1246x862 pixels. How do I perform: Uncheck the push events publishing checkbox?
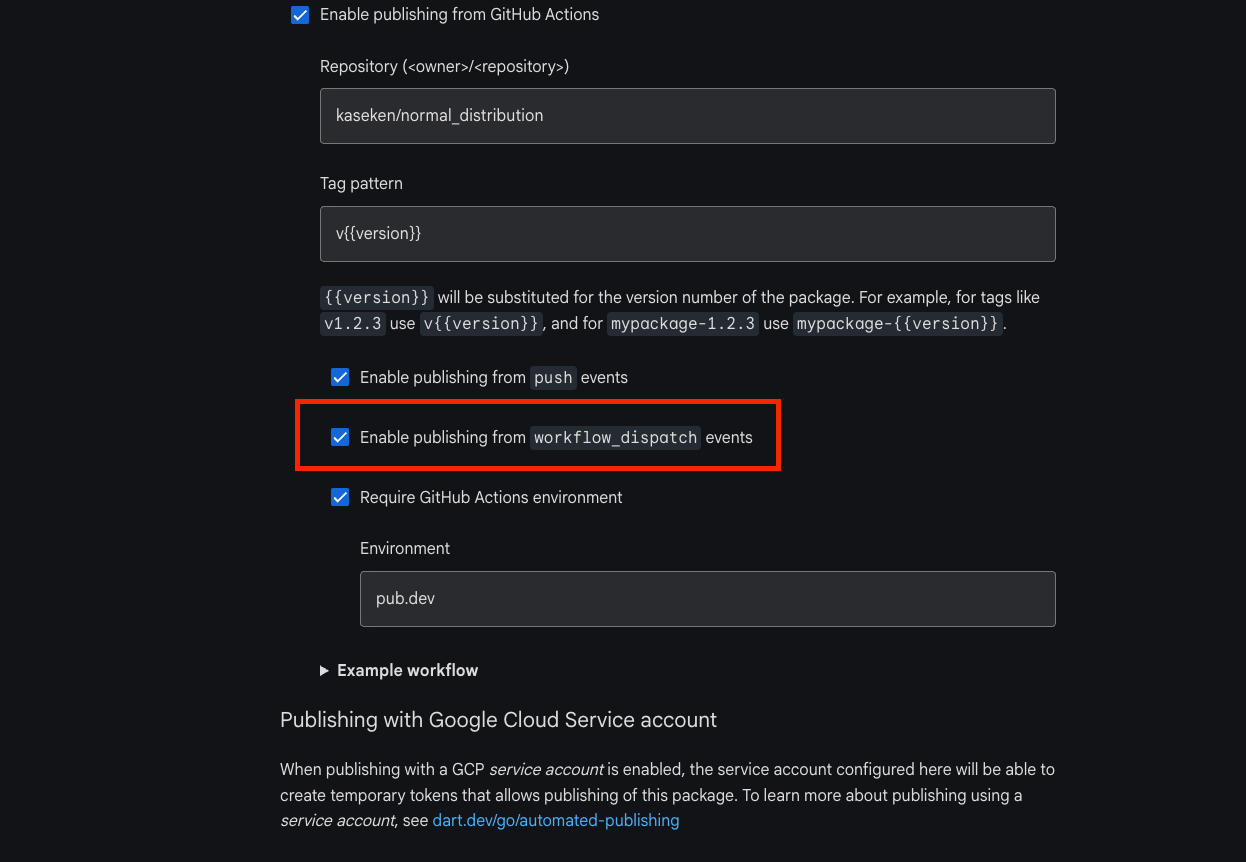[x=340, y=377]
